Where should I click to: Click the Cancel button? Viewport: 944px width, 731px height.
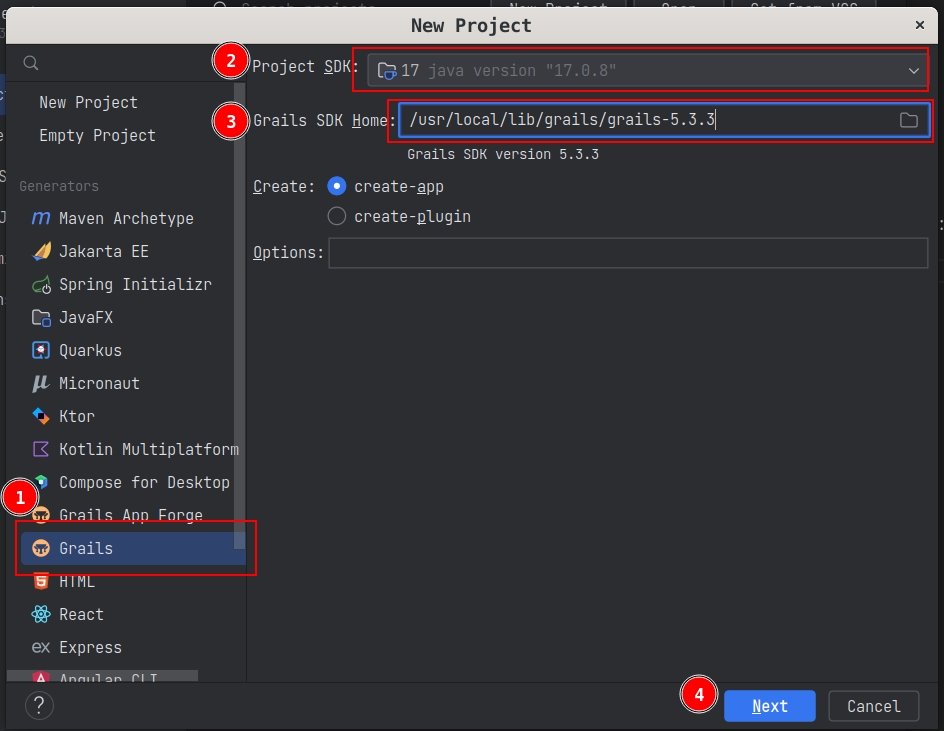[874, 706]
